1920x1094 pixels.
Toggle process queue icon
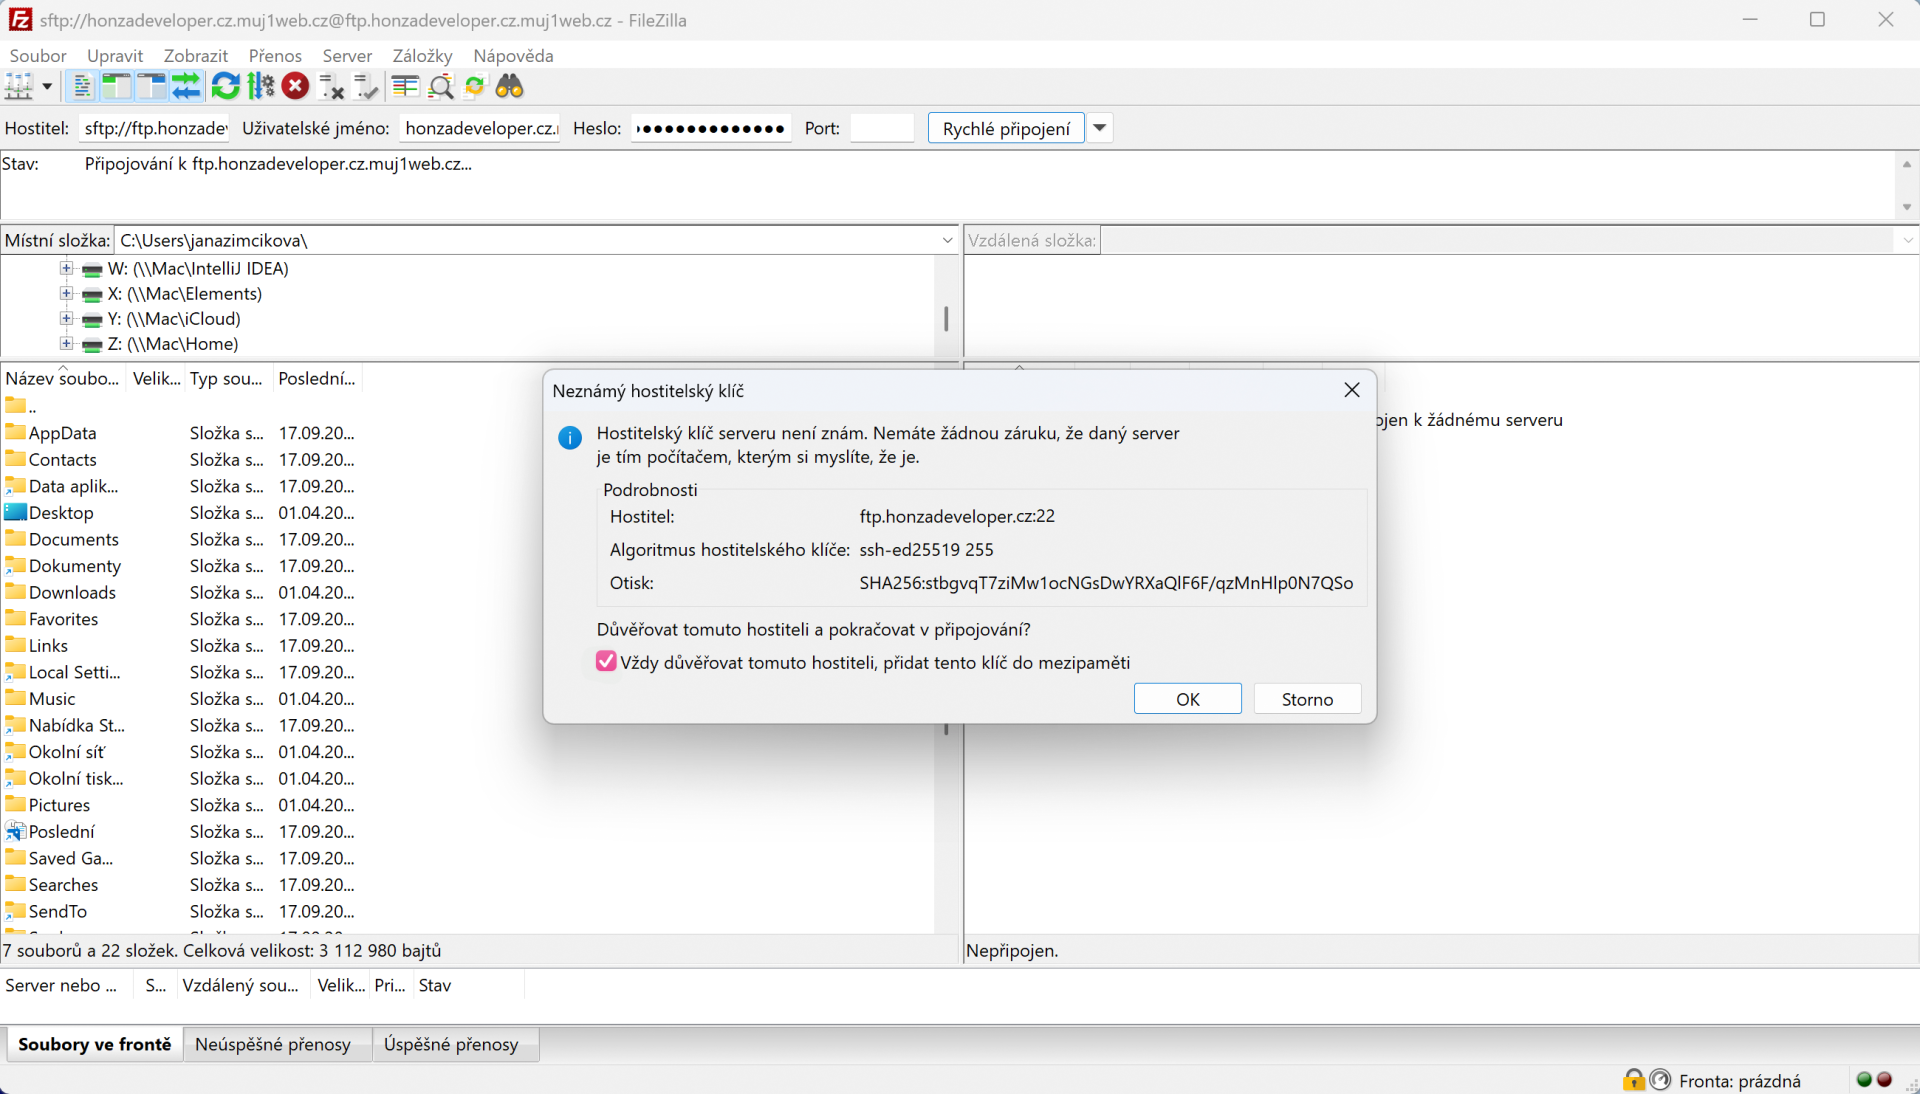[261, 87]
